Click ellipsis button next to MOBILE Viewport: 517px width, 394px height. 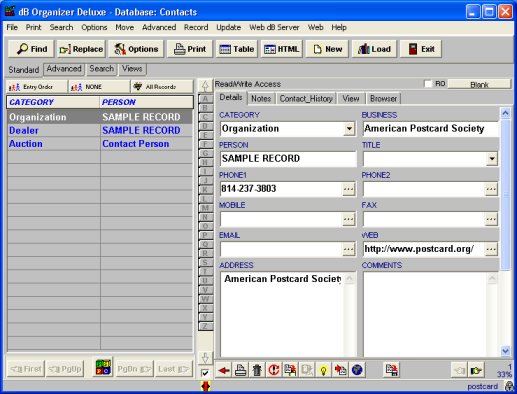click(x=348, y=219)
